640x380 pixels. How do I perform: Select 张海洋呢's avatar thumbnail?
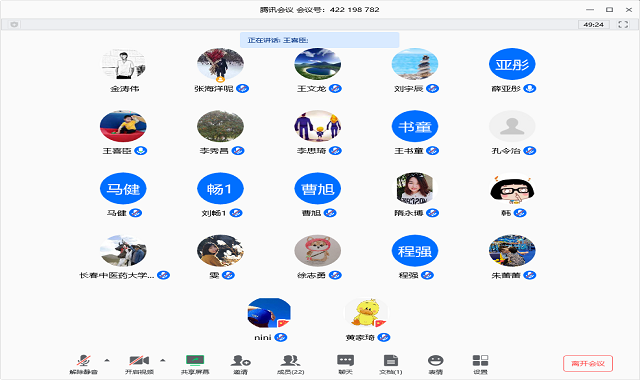(x=220, y=64)
